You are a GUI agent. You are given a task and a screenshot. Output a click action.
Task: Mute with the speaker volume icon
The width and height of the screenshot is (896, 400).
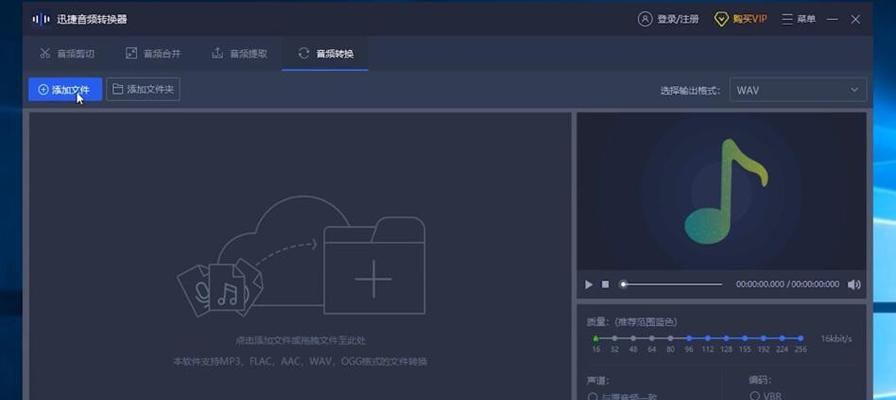coord(854,285)
